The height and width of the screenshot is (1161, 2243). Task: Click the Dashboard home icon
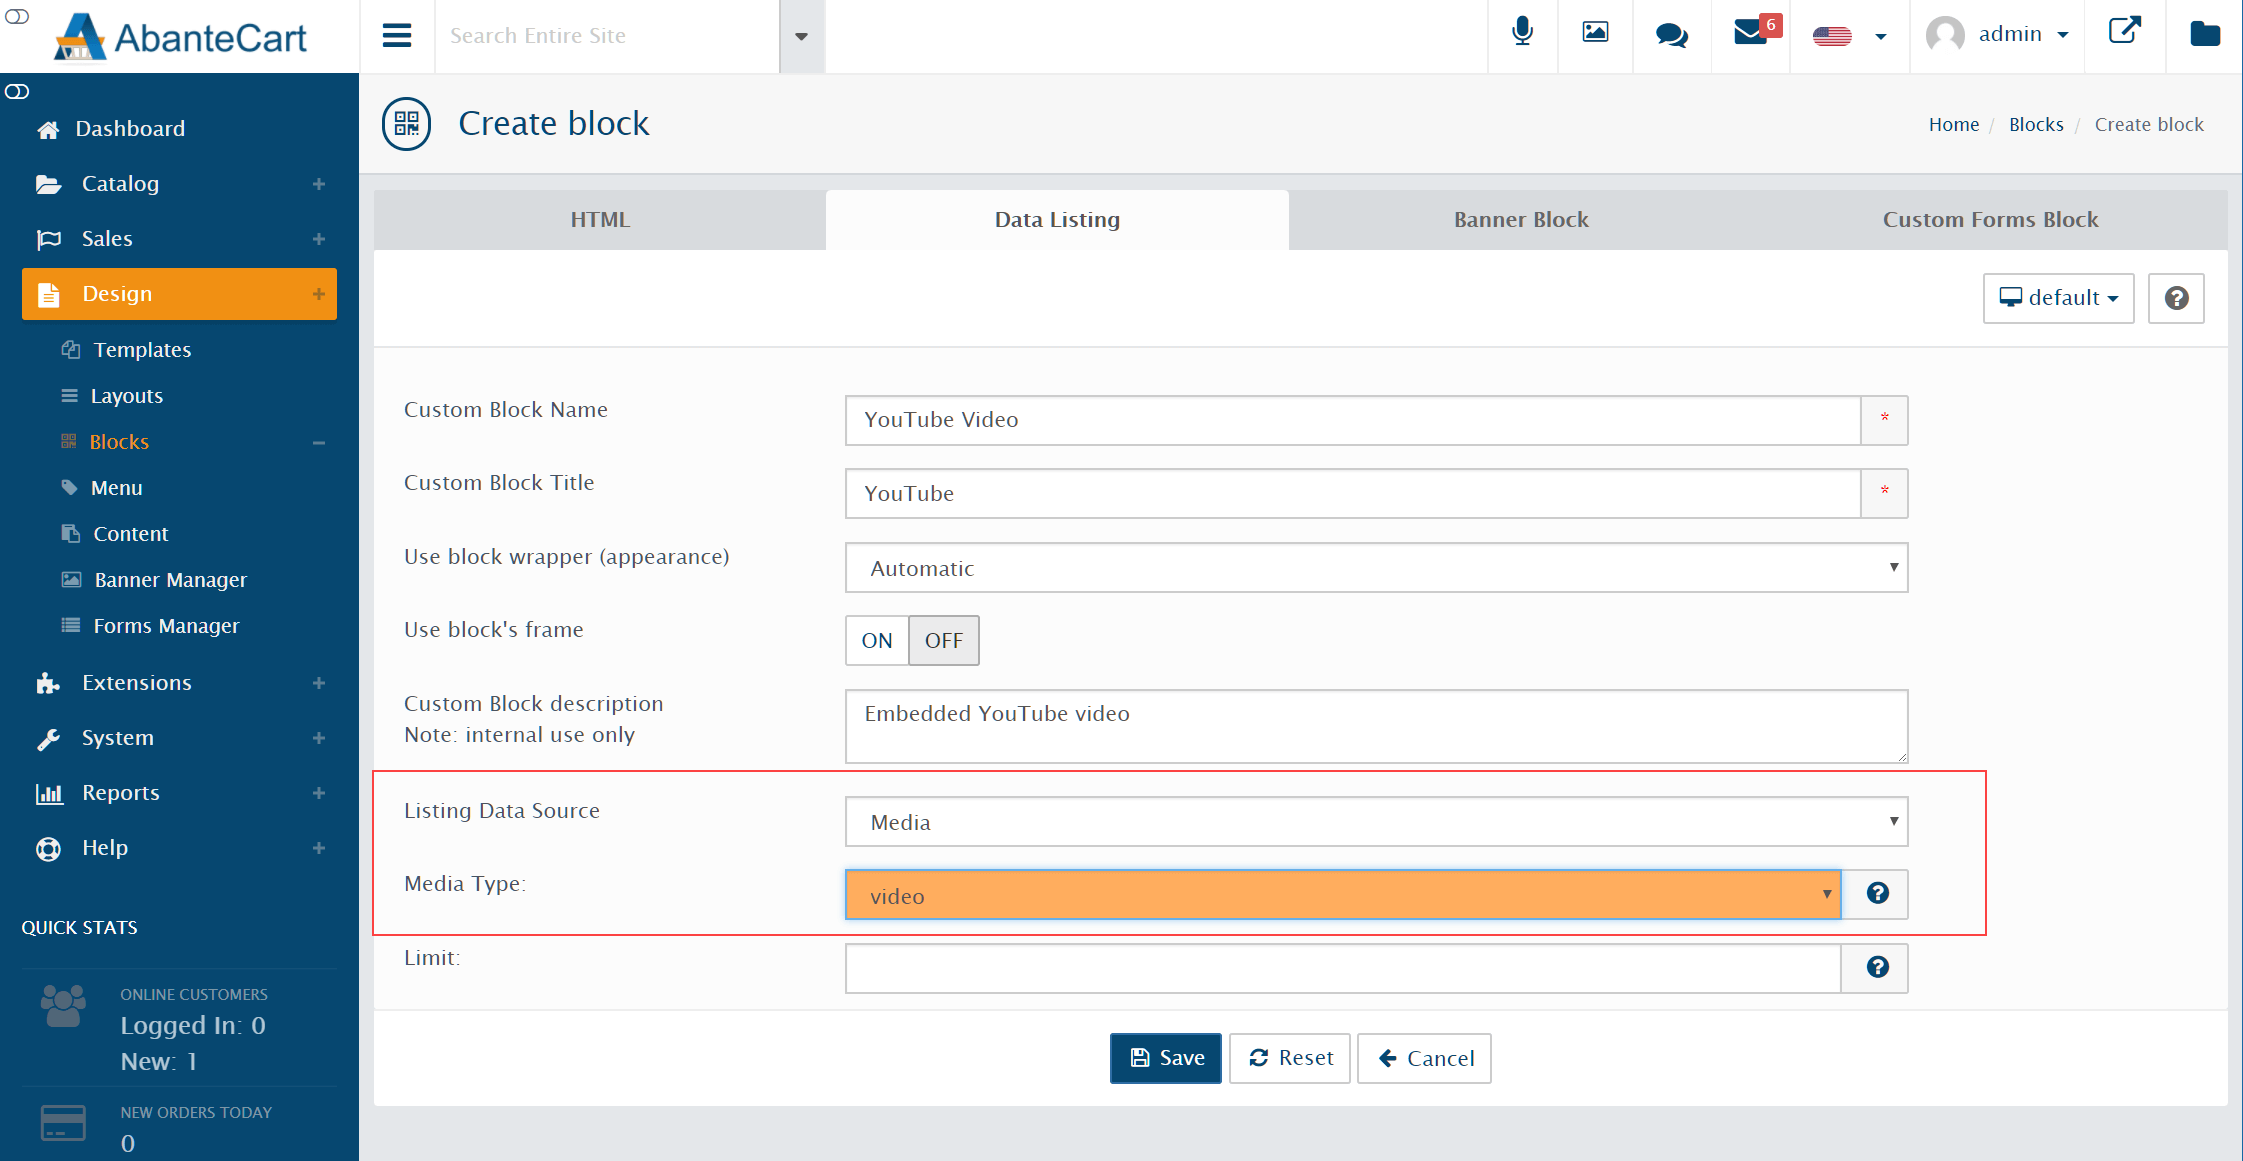[48, 130]
